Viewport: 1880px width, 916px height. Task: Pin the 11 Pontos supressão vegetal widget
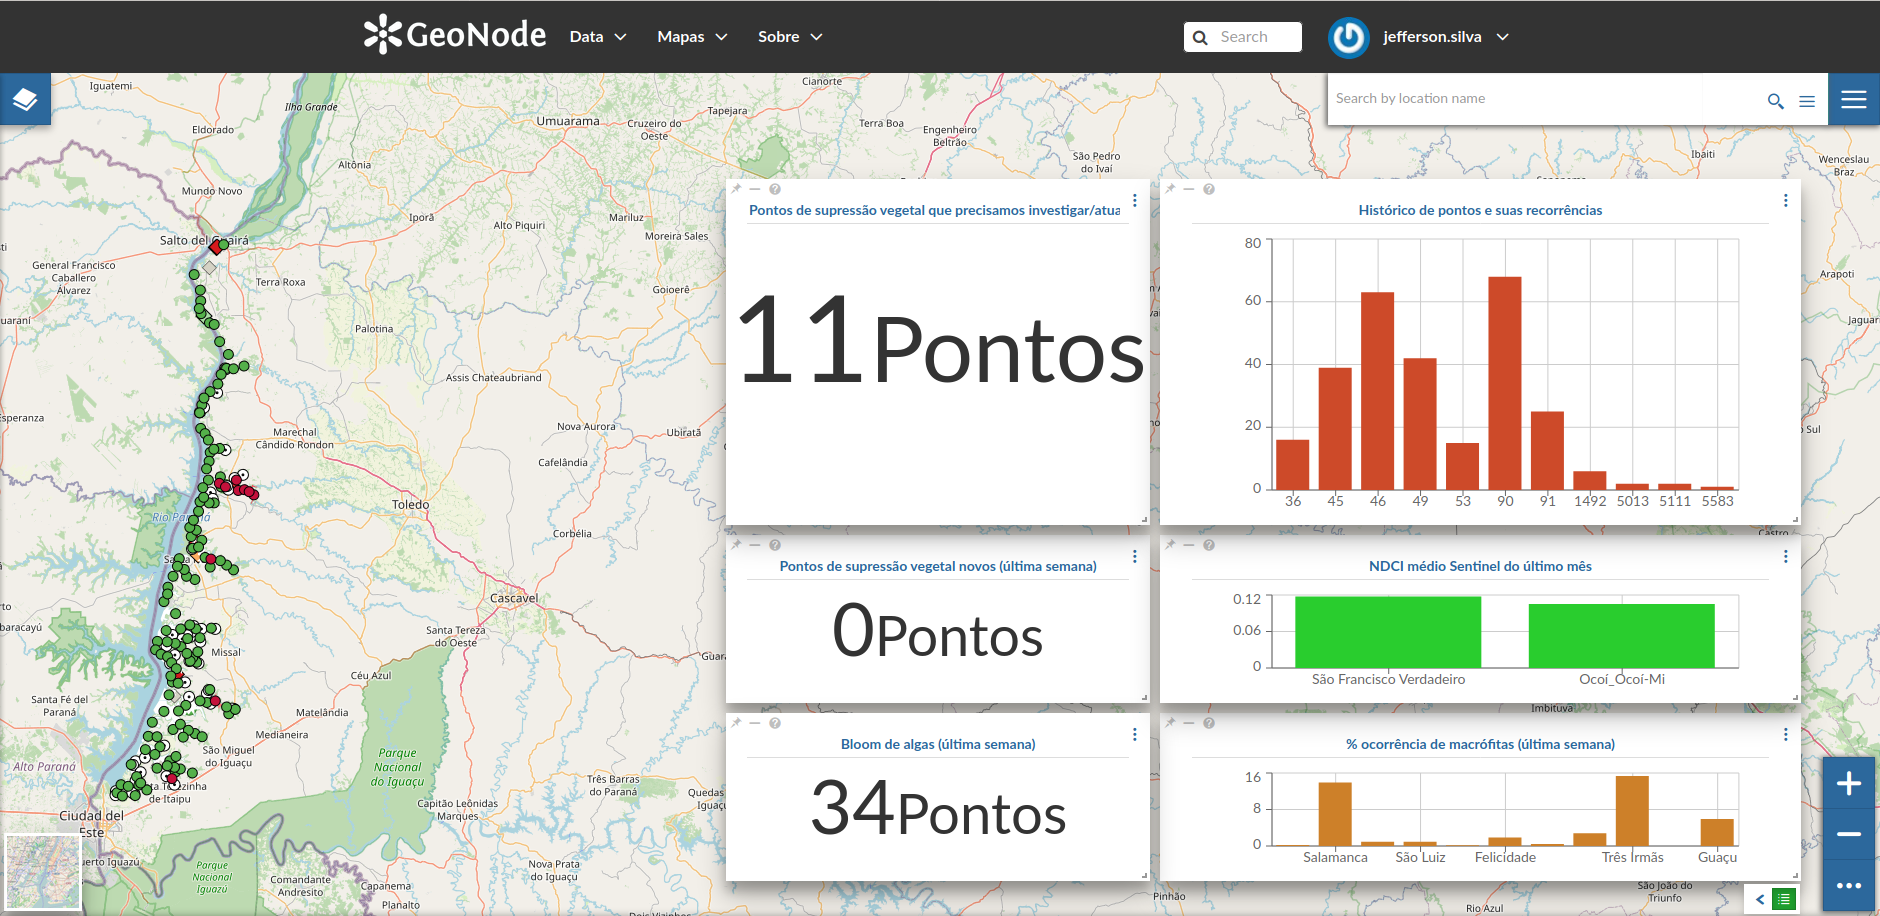tap(737, 189)
